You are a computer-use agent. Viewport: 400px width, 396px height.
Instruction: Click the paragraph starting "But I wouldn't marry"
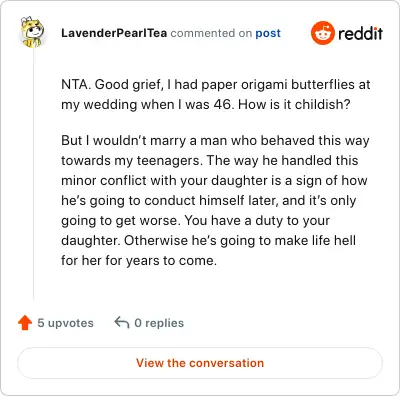(215, 200)
